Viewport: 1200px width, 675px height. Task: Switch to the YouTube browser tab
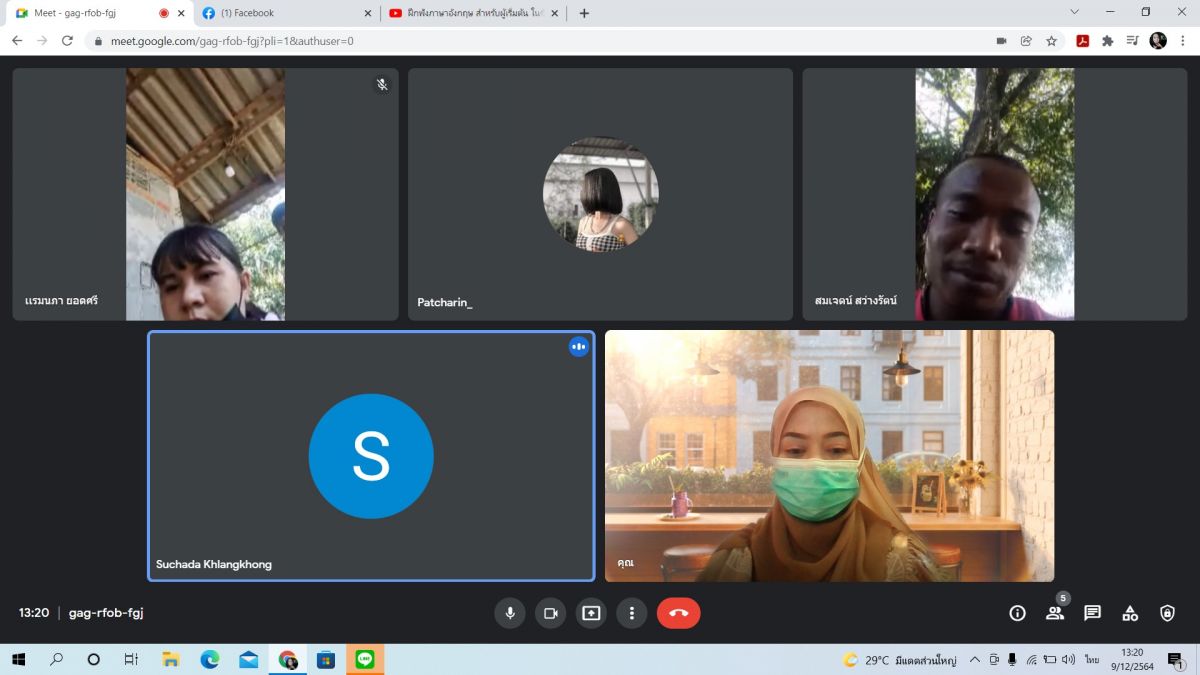[x=470, y=13]
